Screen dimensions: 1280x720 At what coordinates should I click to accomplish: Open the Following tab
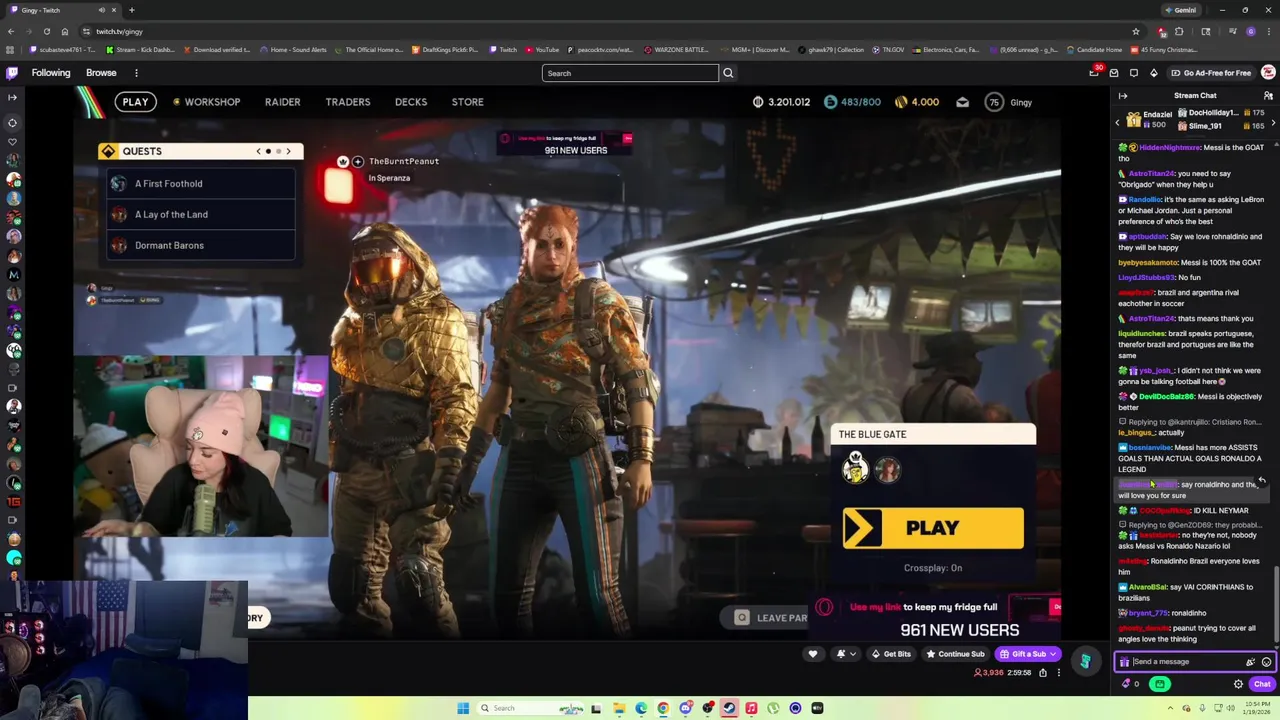coord(51,73)
